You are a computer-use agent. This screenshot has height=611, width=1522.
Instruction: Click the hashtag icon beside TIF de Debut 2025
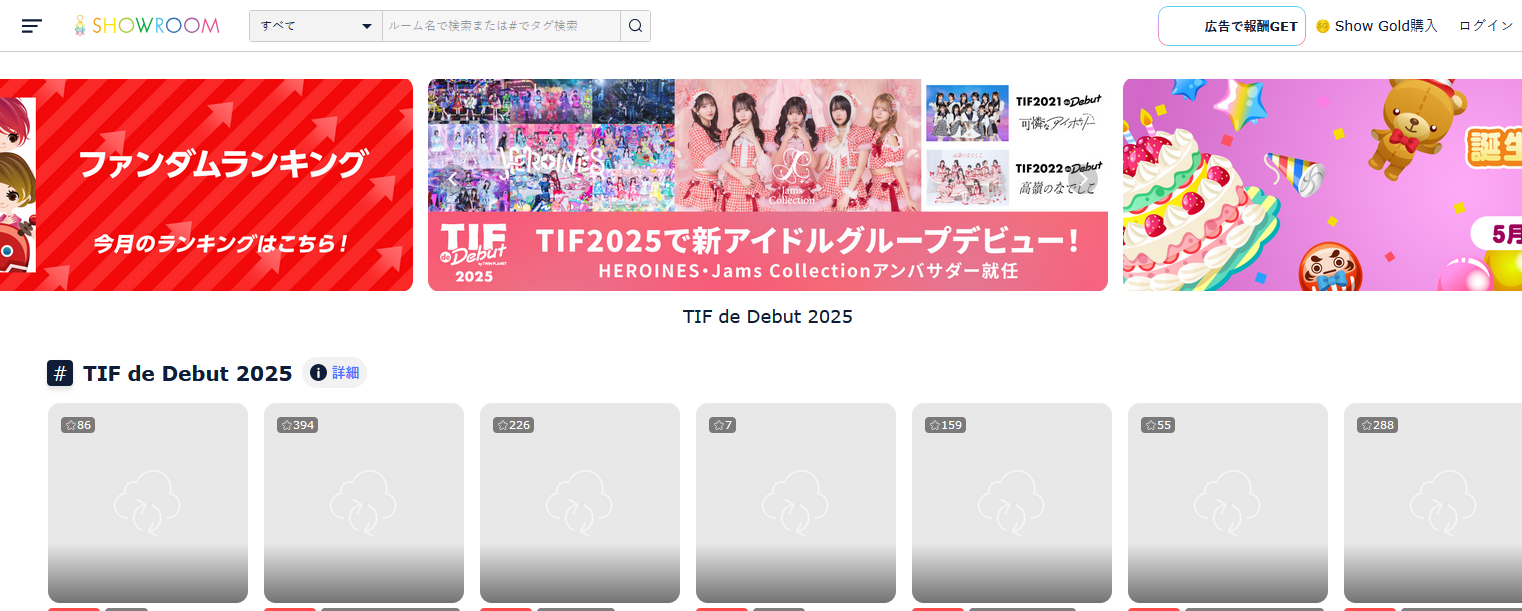click(60, 373)
